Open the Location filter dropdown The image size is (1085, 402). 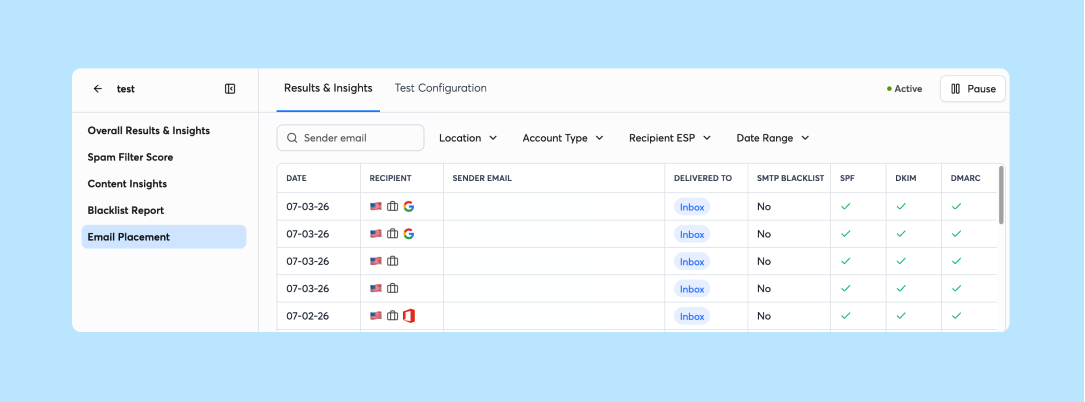click(468, 138)
